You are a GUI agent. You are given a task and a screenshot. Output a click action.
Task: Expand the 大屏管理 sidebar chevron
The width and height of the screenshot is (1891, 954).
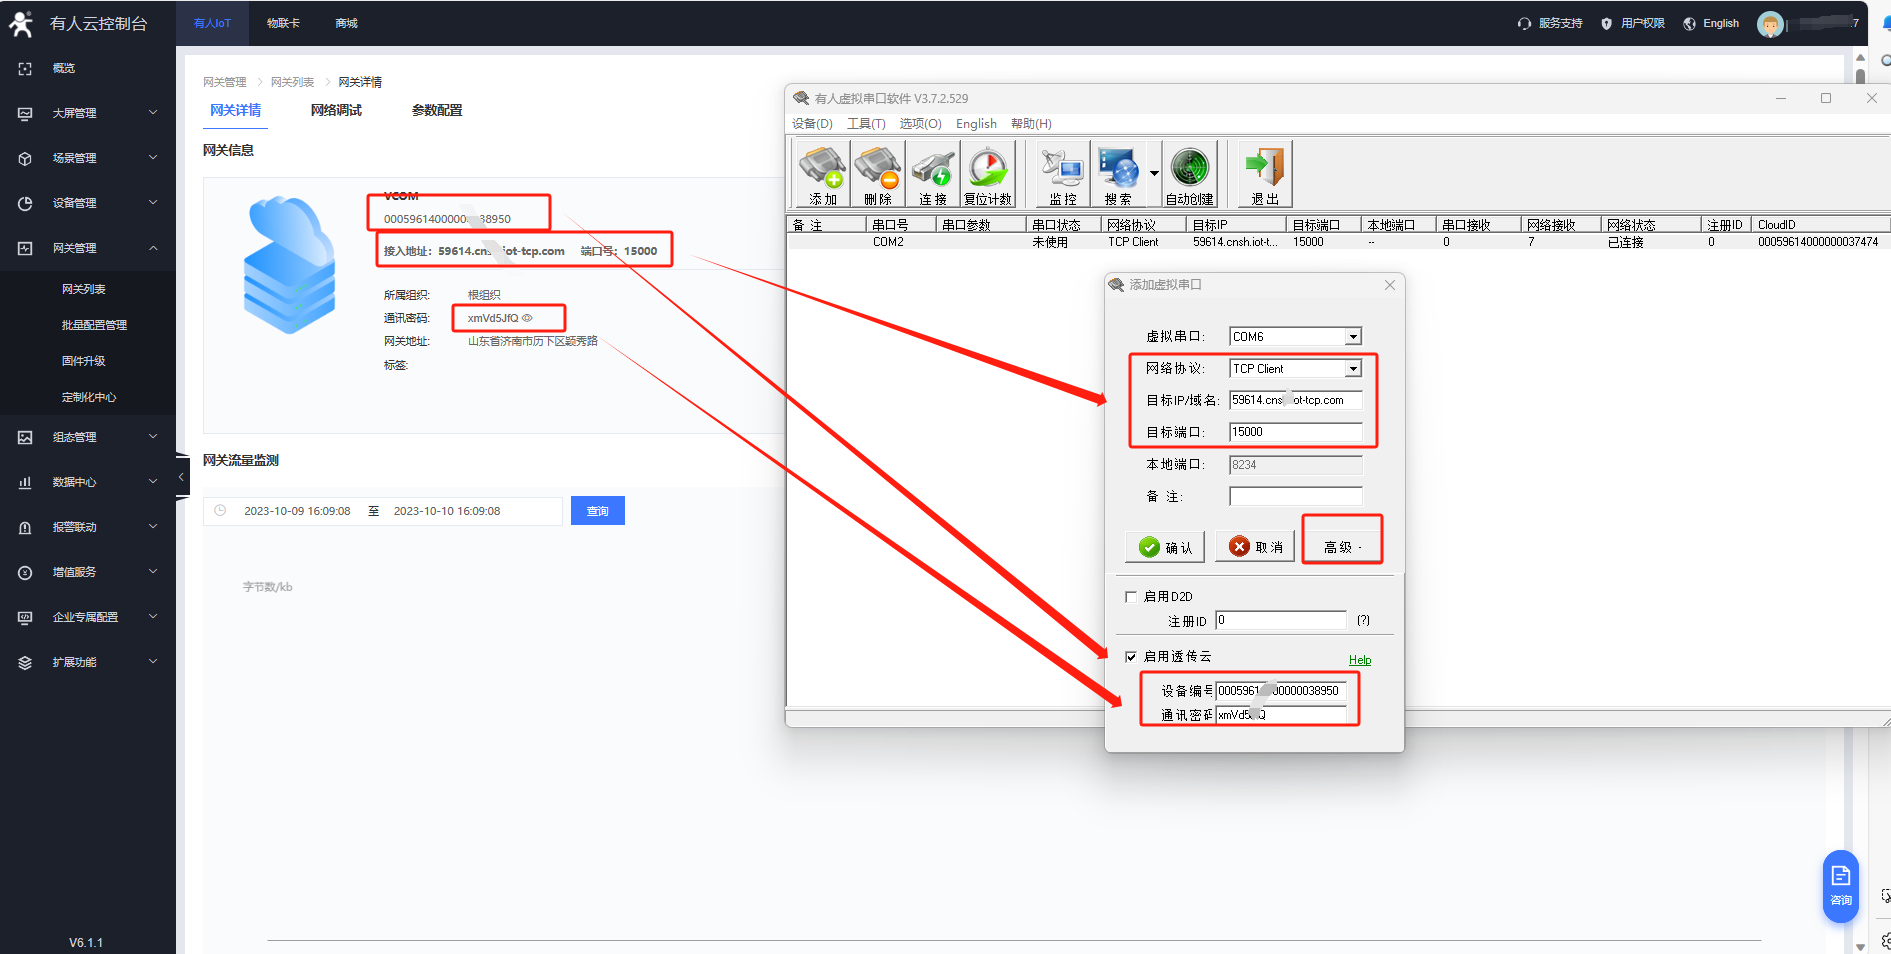(153, 112)
